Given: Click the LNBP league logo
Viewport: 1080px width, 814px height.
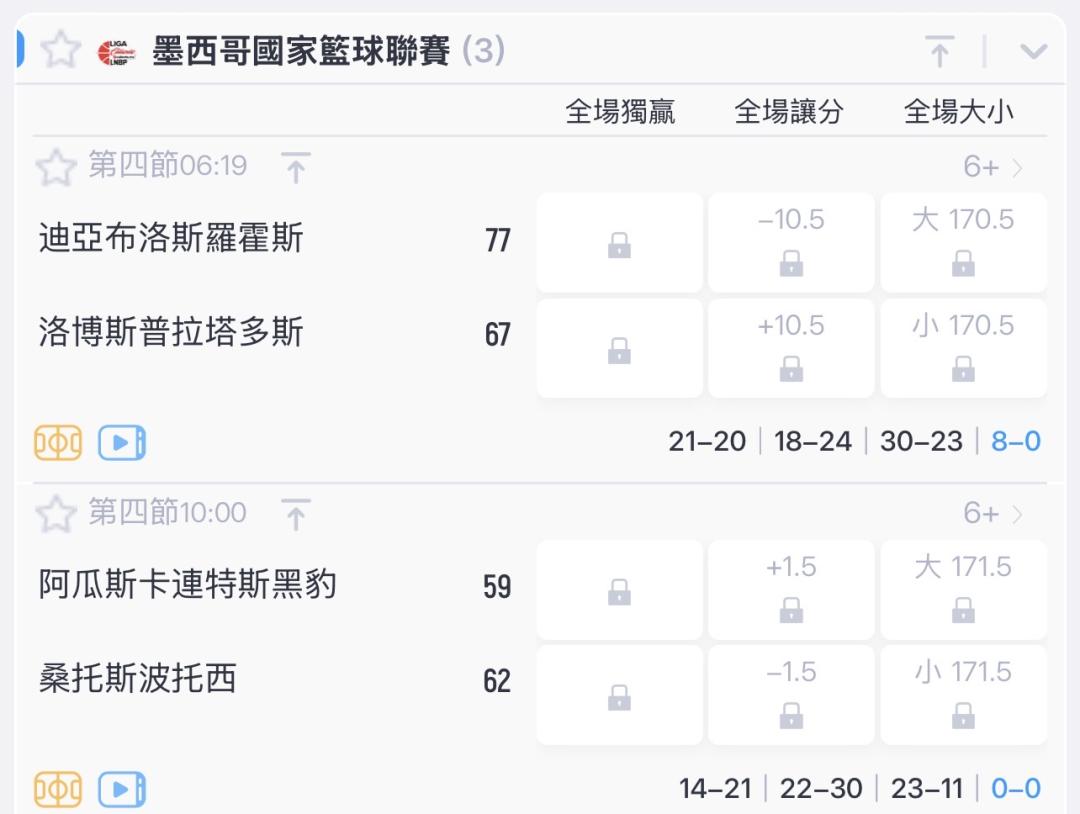Looking at the screenshot, I should 116,52.
